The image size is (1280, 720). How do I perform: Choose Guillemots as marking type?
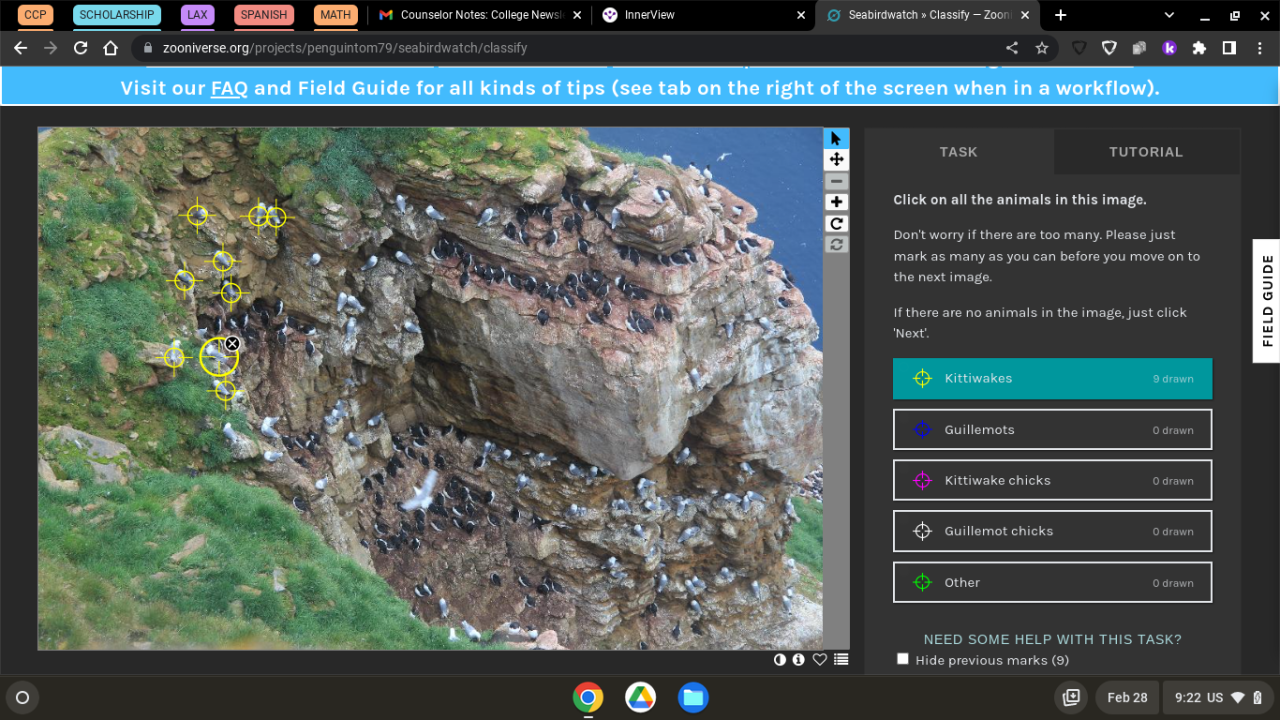coord(1052,430)
